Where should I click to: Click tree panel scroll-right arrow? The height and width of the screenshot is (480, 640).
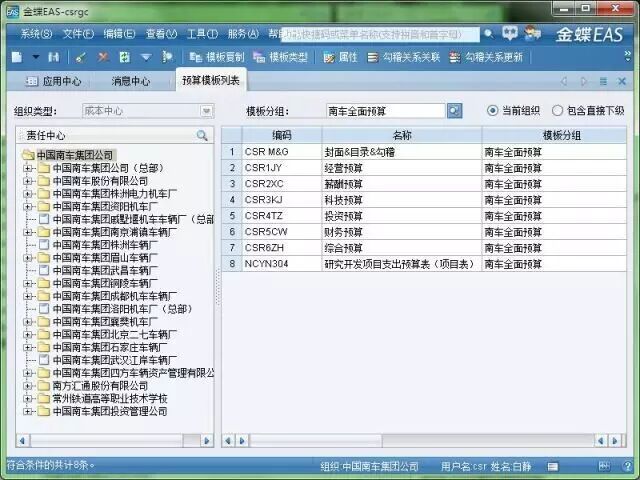pos(207,441)
